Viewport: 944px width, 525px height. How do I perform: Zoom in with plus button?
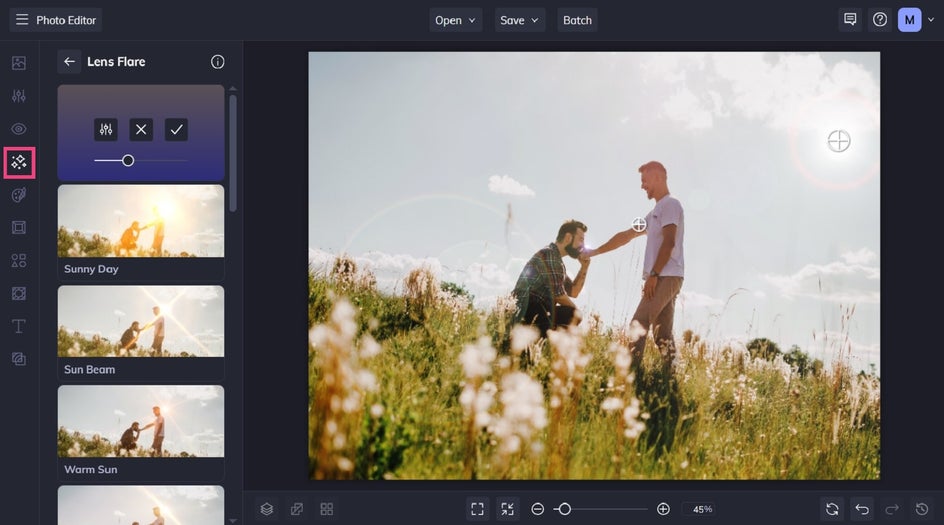[x=663, y=509]
